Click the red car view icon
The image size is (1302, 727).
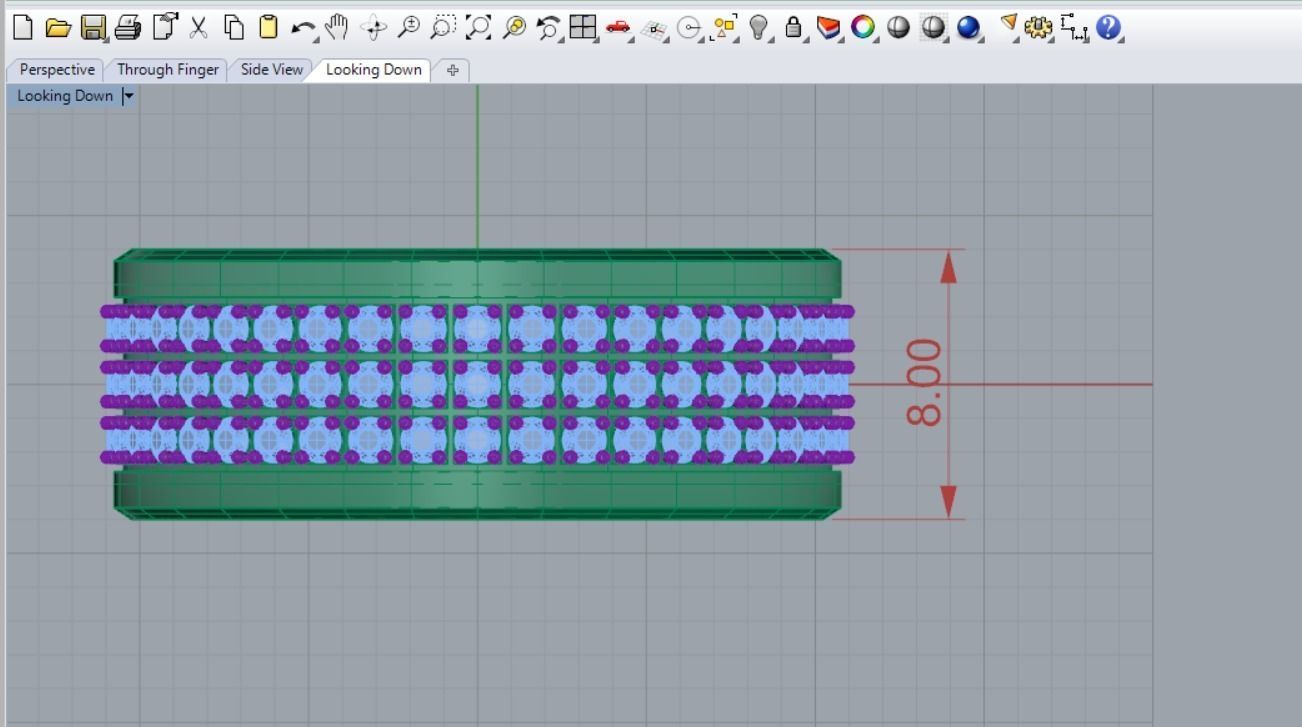coord(618,28)
